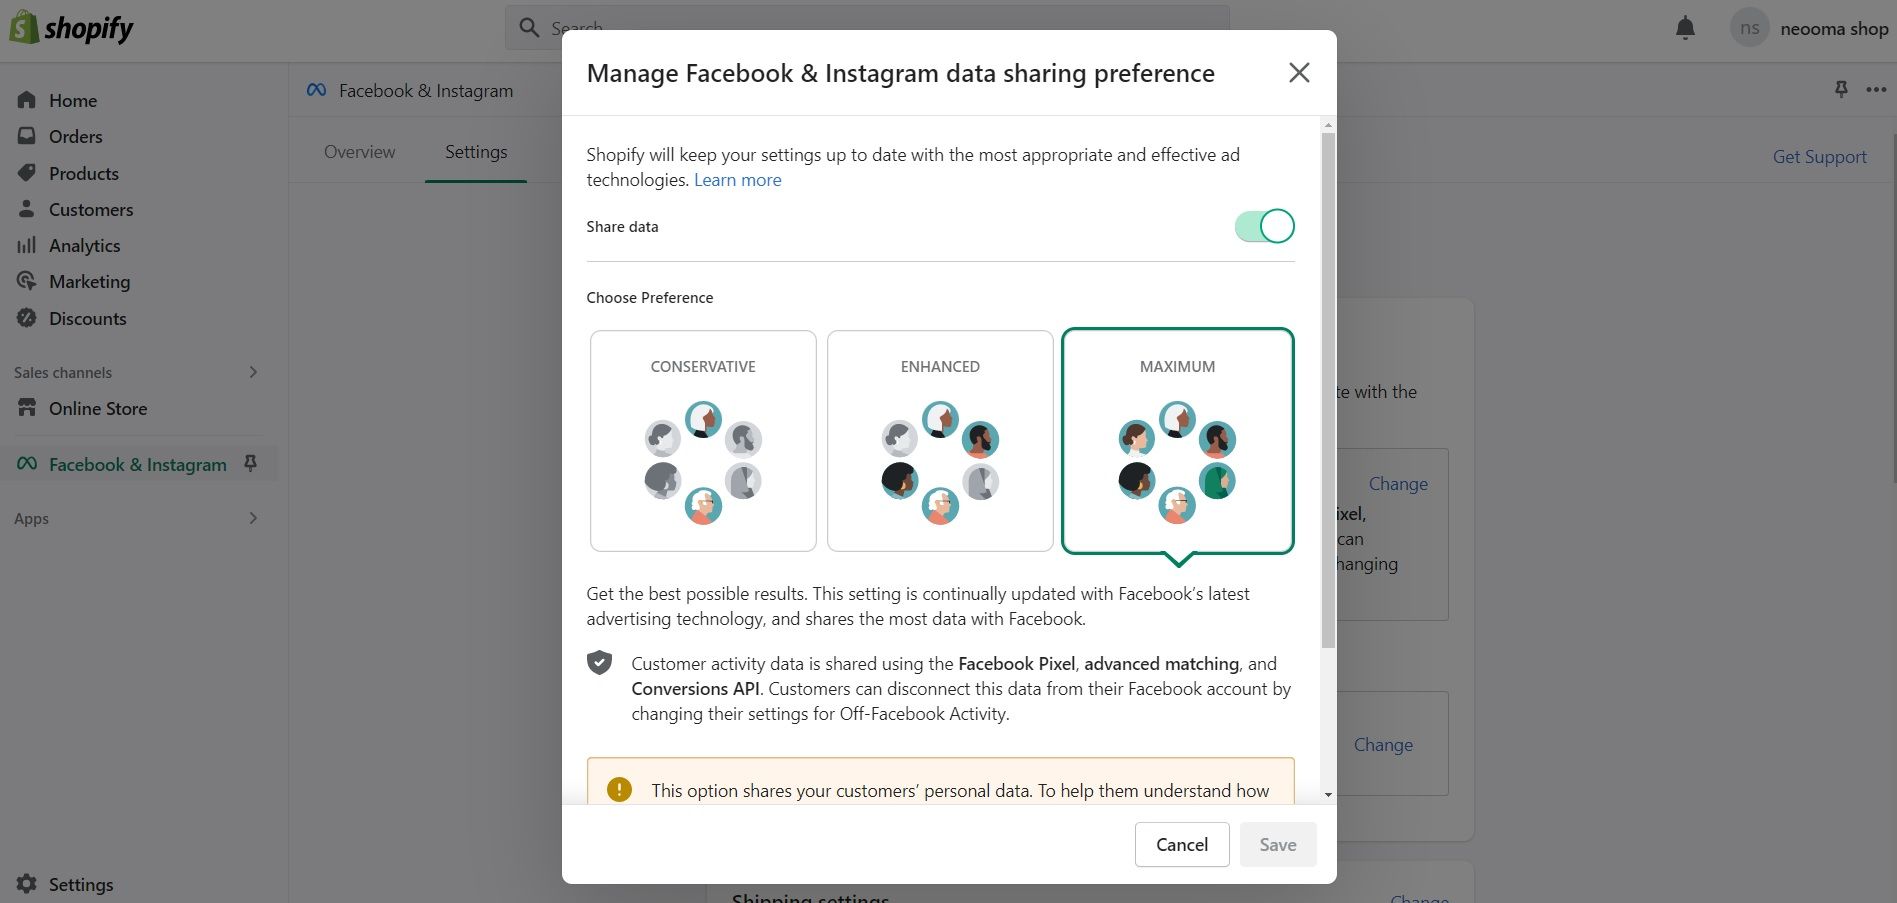Open the Online Store menu item
The width and height of the screenshot is (1897, 903).
(98, 408)
